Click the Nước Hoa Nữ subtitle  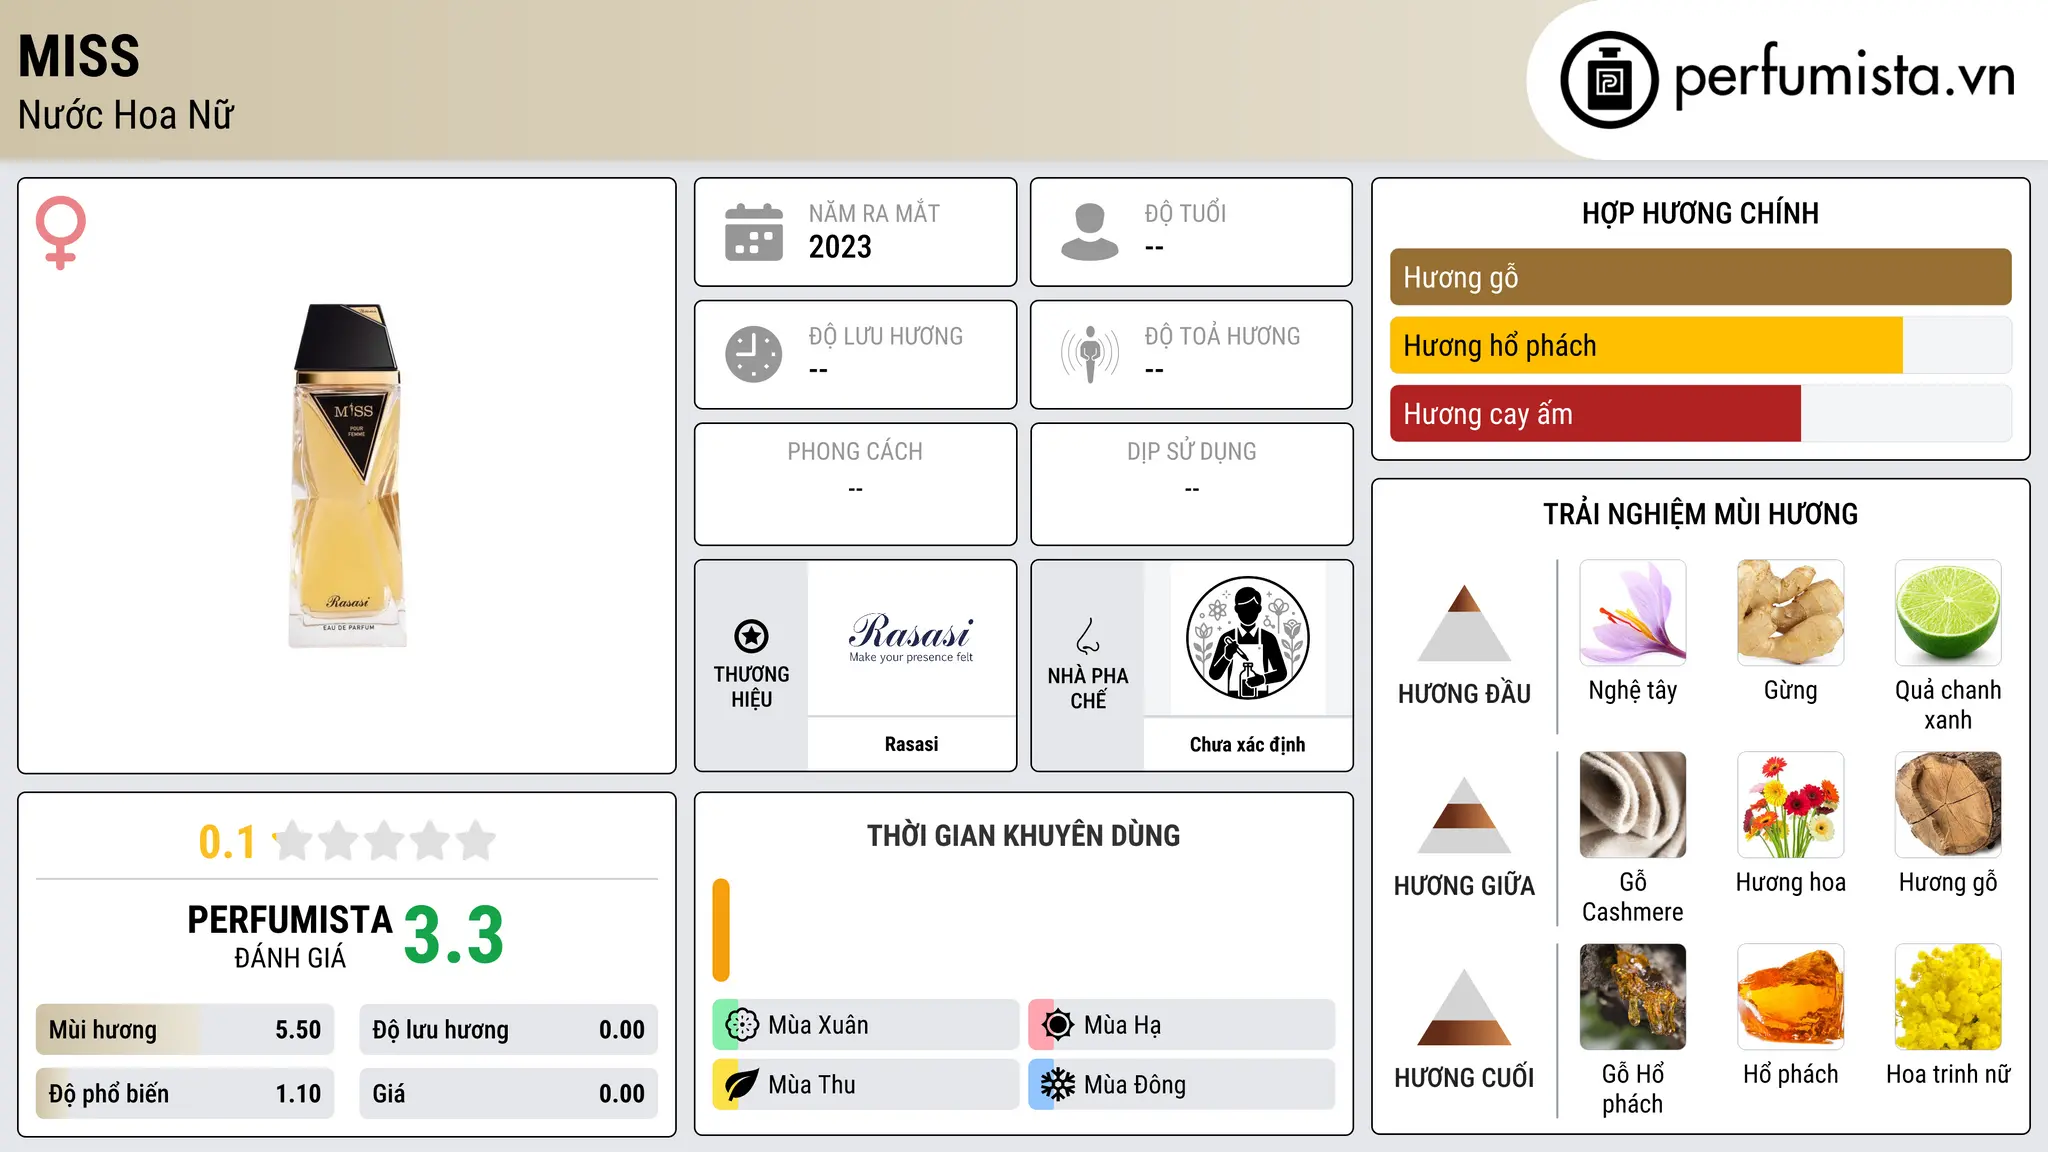(x=126, y=115)
